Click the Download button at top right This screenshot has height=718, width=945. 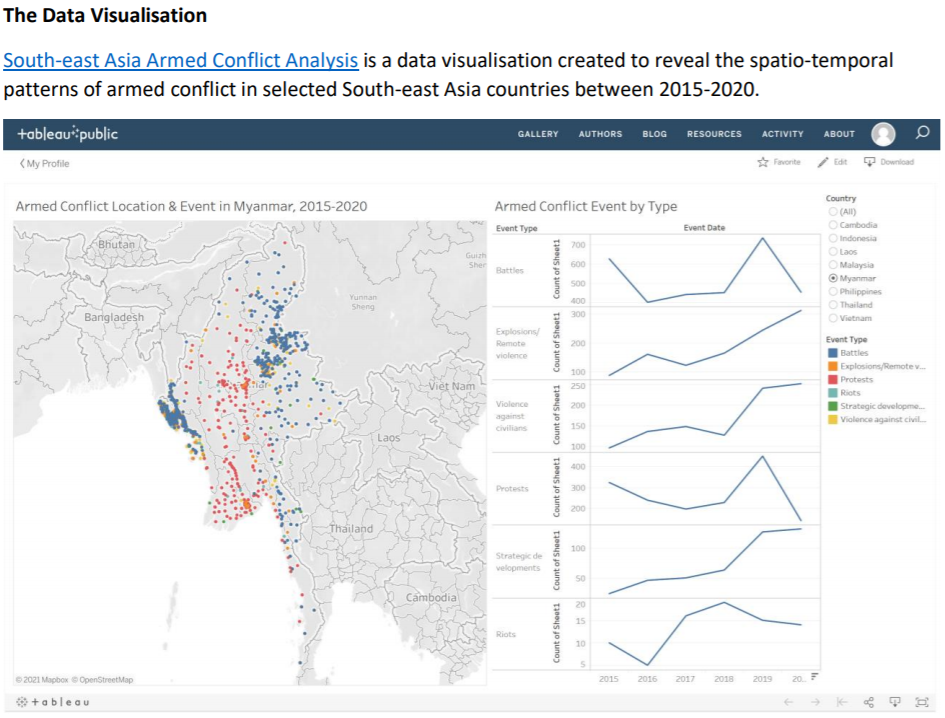[x=888, y=162]
